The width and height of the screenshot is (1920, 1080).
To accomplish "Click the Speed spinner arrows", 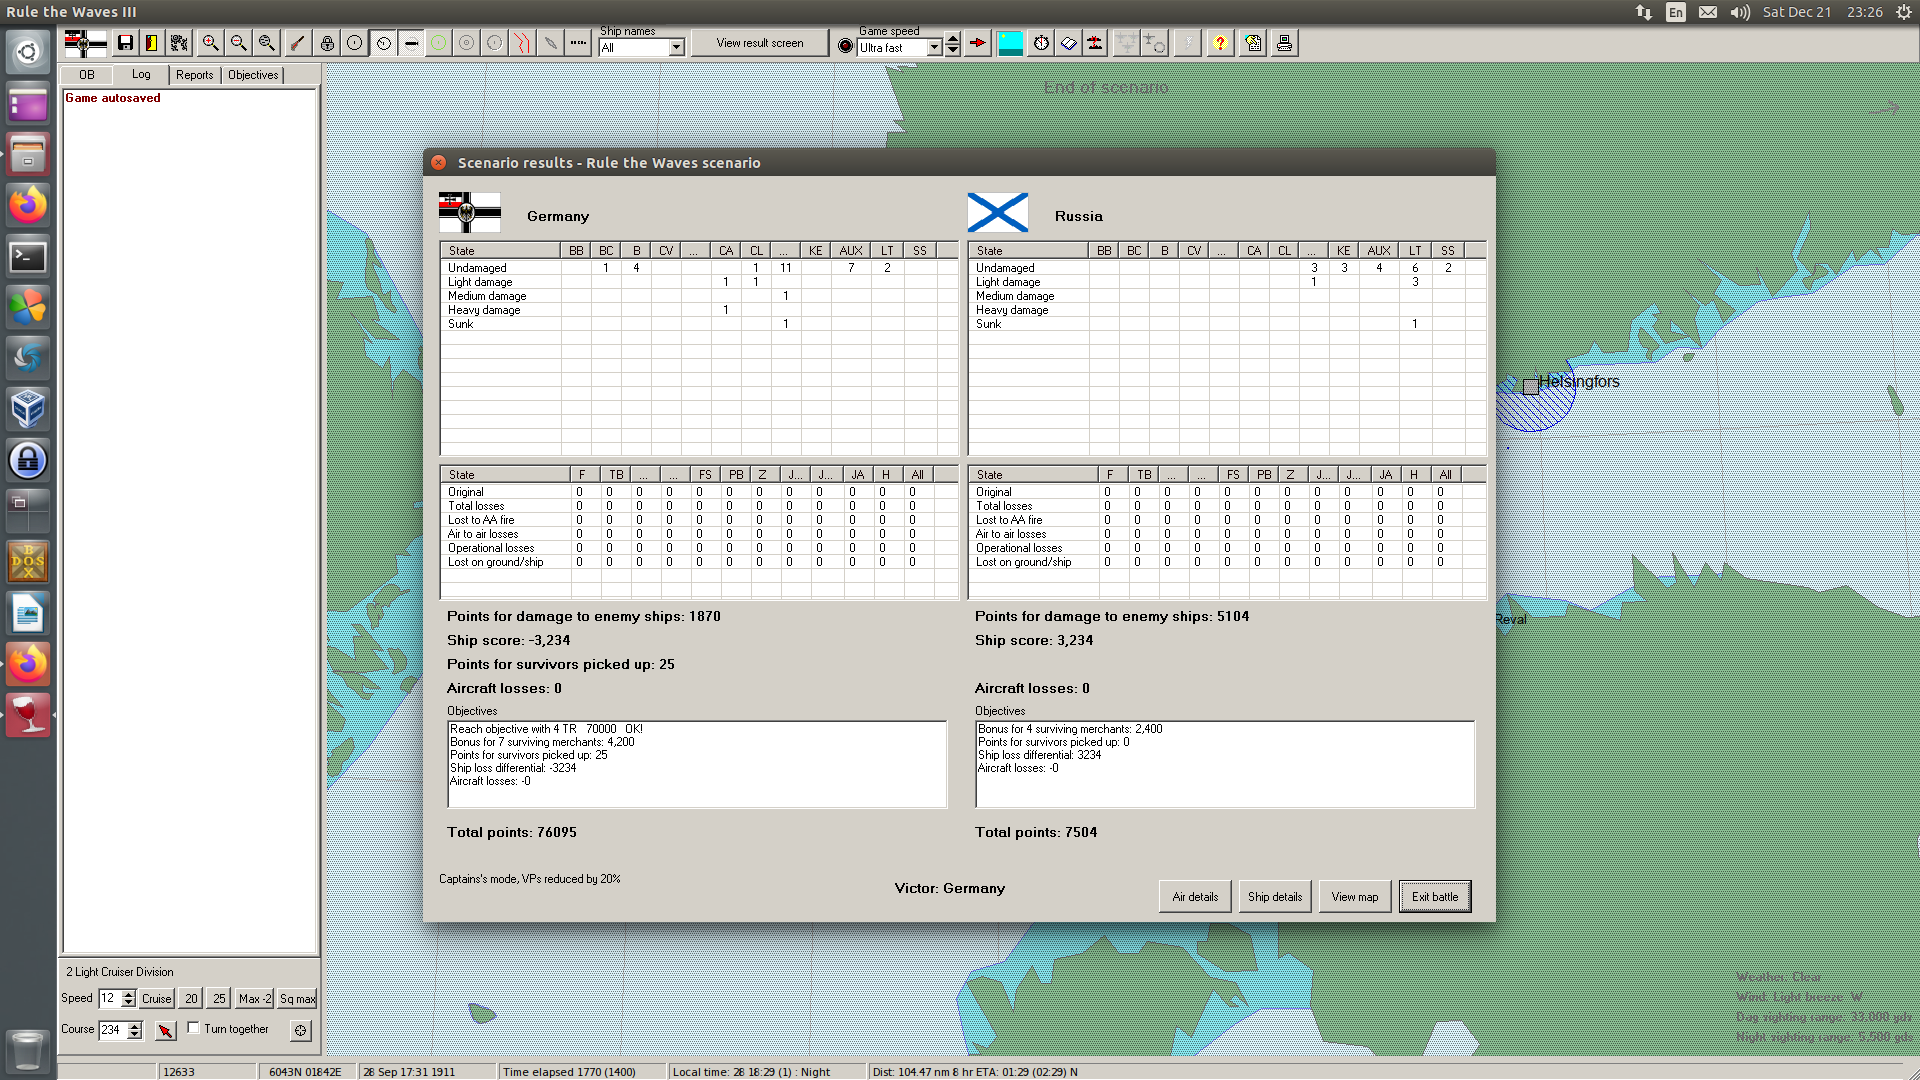I will (128, 999).
